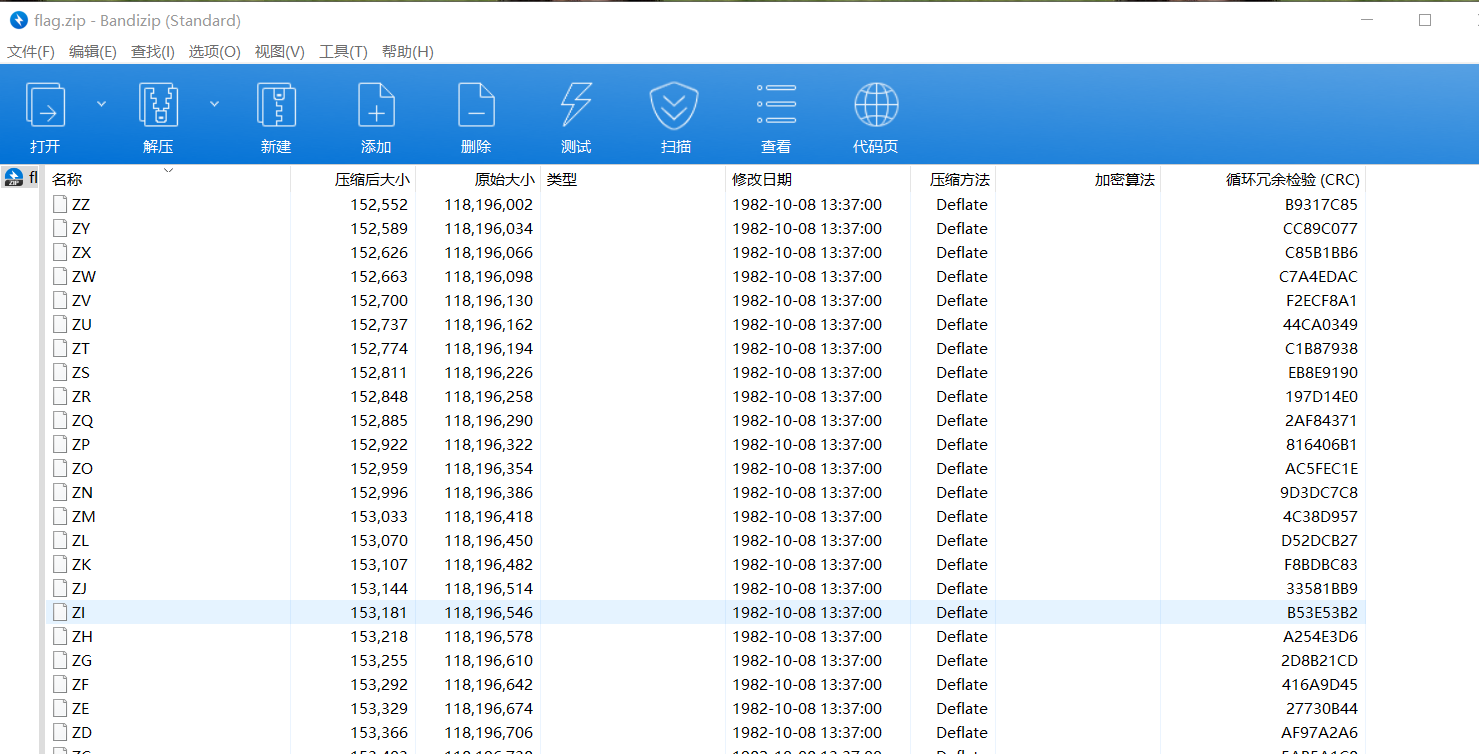Open the File (文件) menu

coord(31,52)
